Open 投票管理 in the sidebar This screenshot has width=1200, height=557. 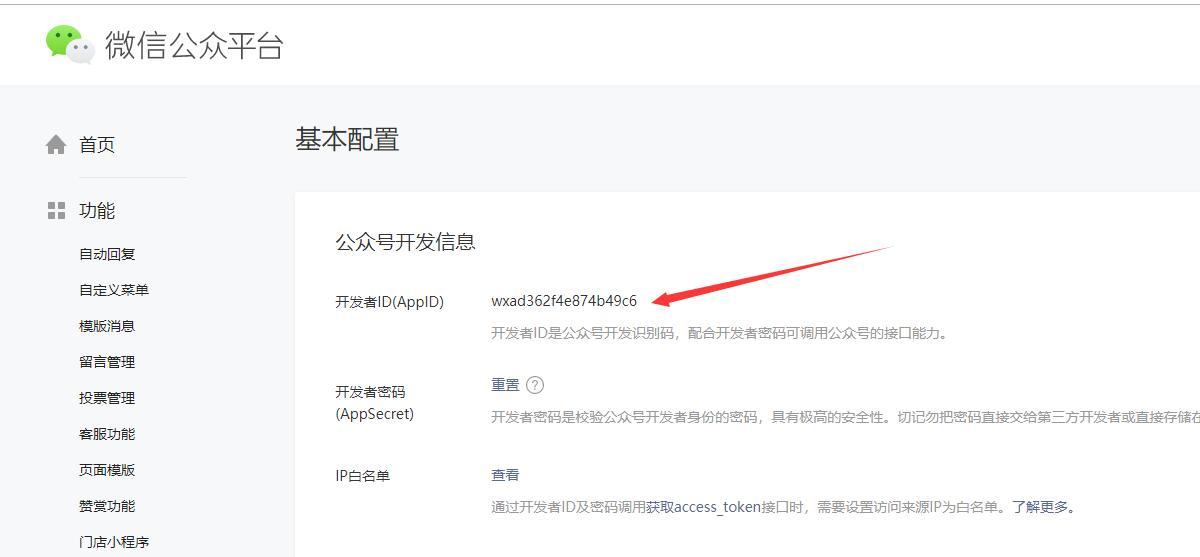tap(107, 398)
